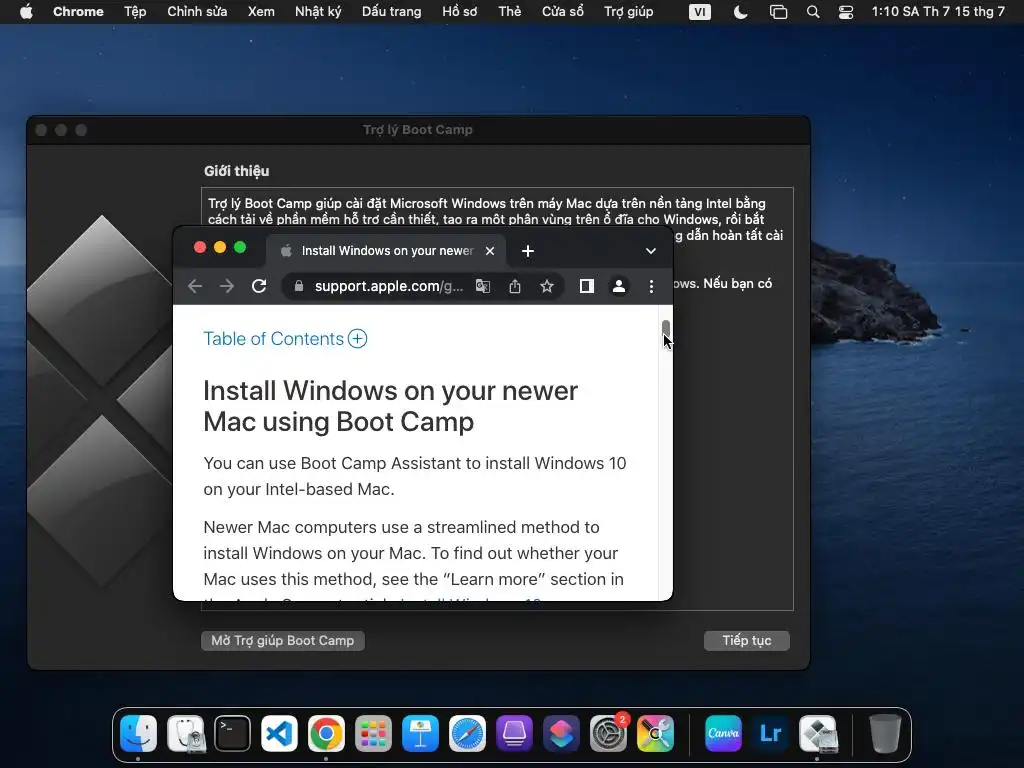Open a new Chrome tab
This screenshot has width=1024, height=768.
click(528, 251)
